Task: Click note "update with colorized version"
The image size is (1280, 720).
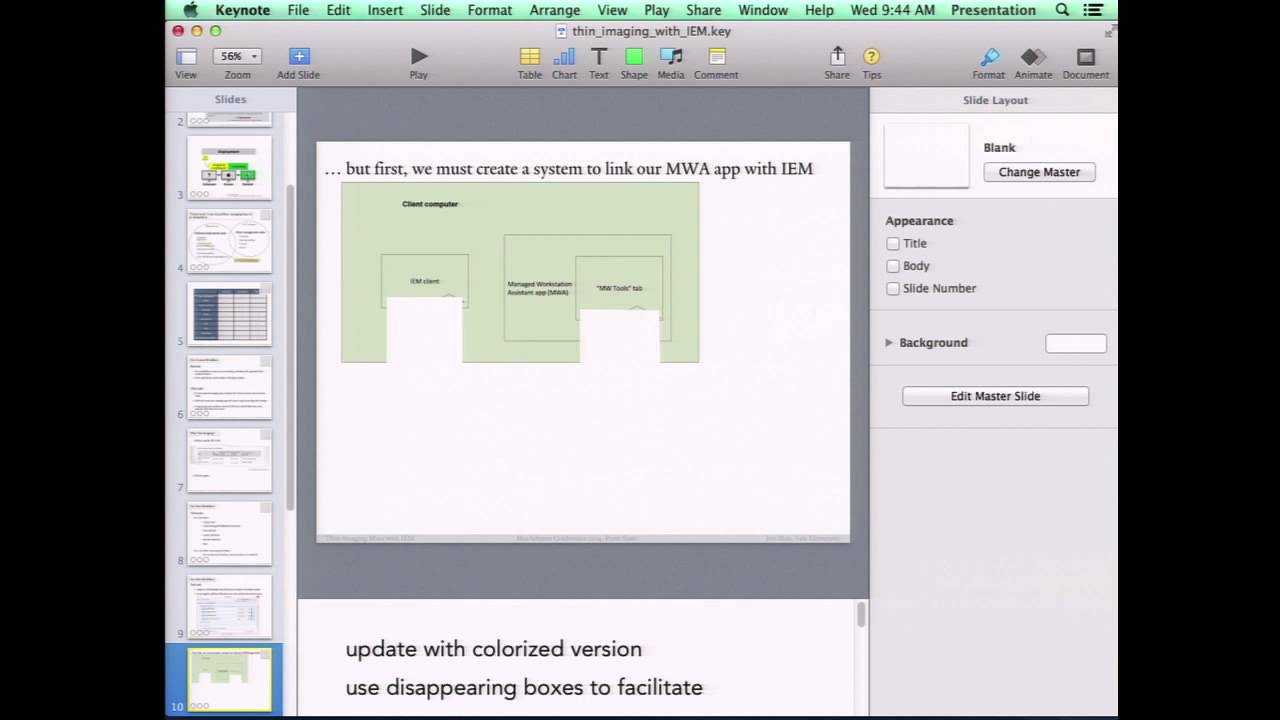Action: coord(494,649)
